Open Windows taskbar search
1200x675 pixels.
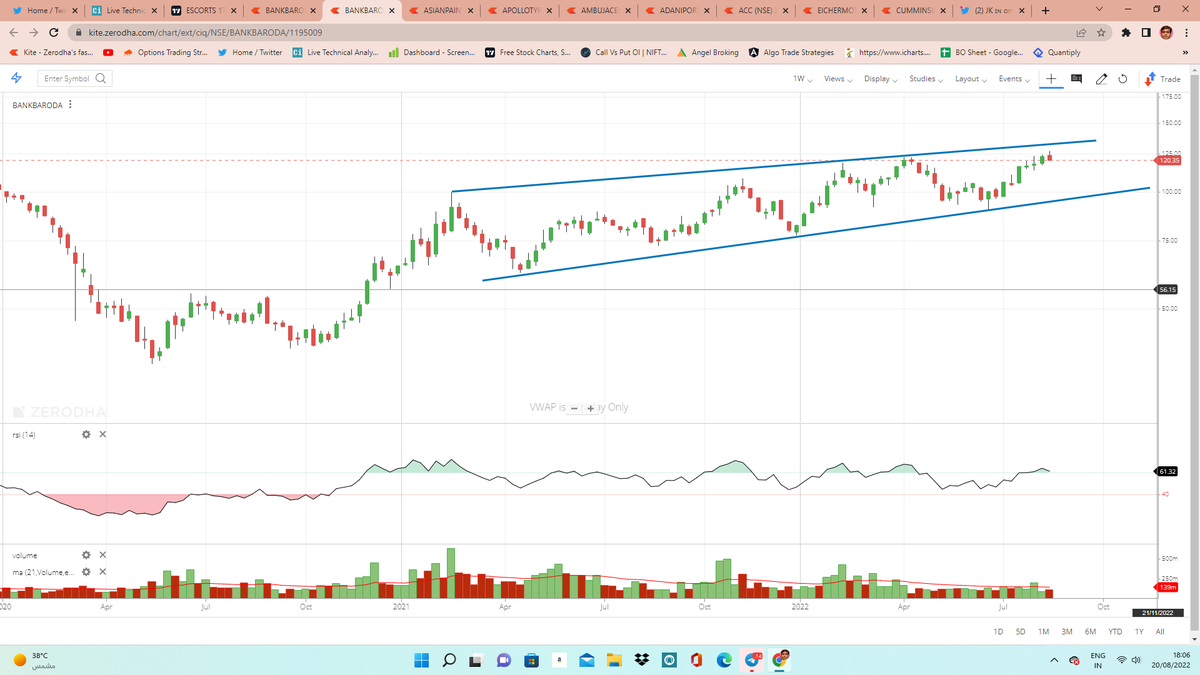(x=449, y=659)
